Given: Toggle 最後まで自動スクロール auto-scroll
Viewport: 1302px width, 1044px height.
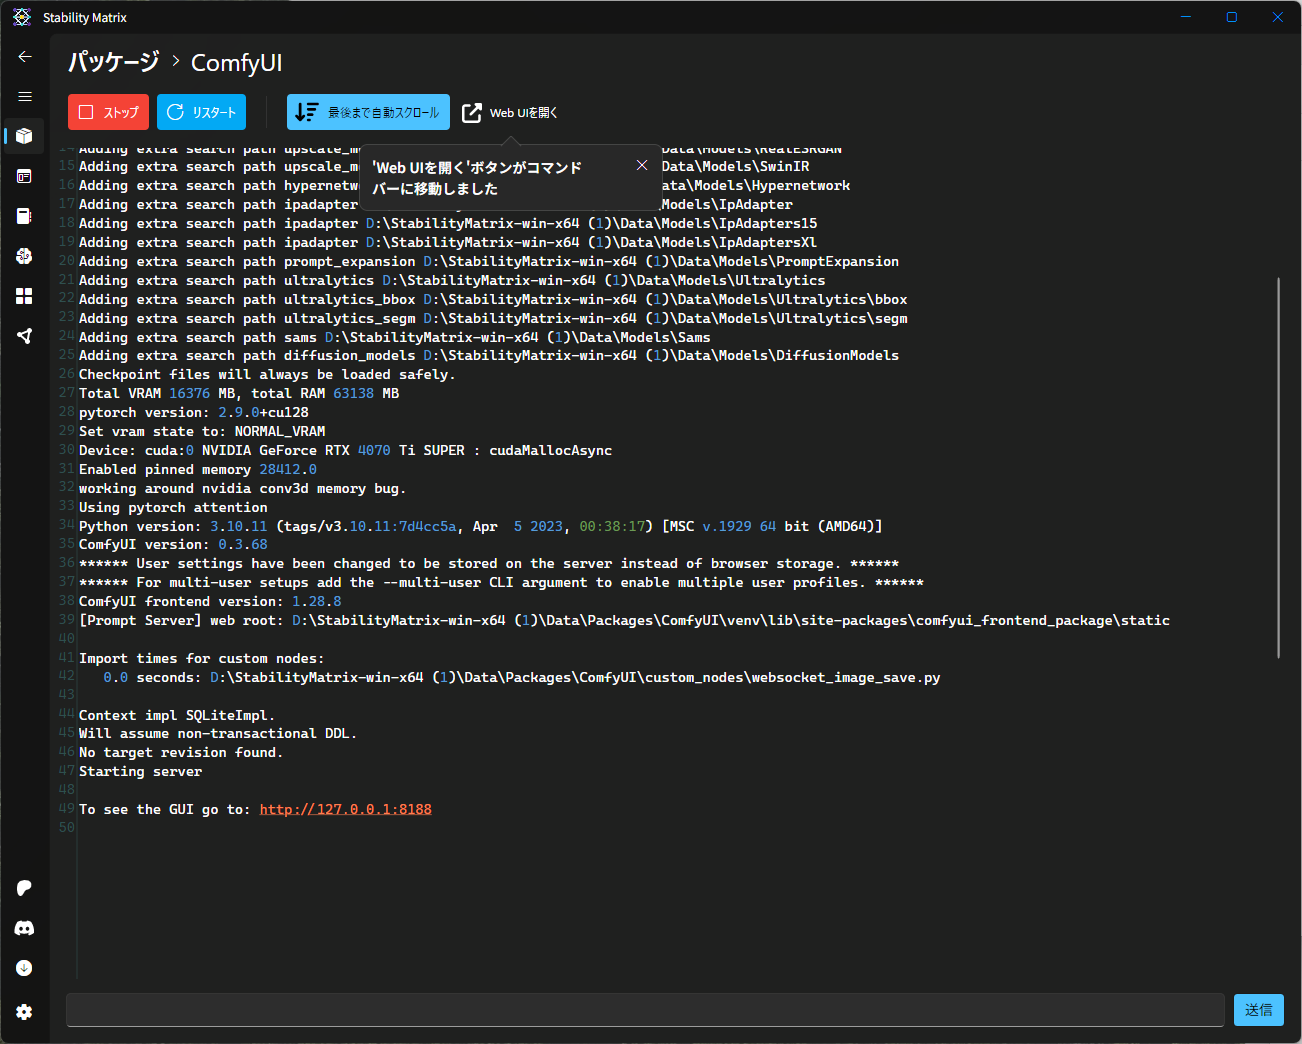Looking at the screenshot, I should pyautogui.click(x=368, y=112).
